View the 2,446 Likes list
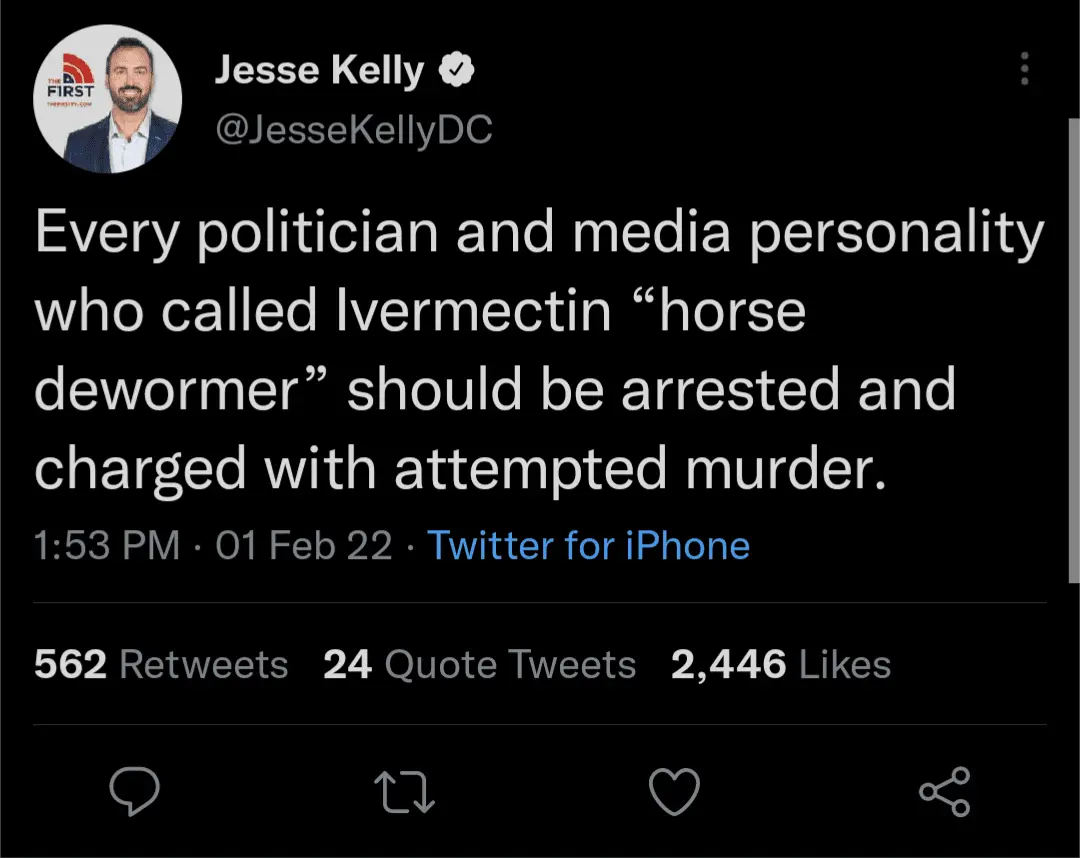Image resolution: width=1080 pixels, height=858 pixels. pos(780,665)
